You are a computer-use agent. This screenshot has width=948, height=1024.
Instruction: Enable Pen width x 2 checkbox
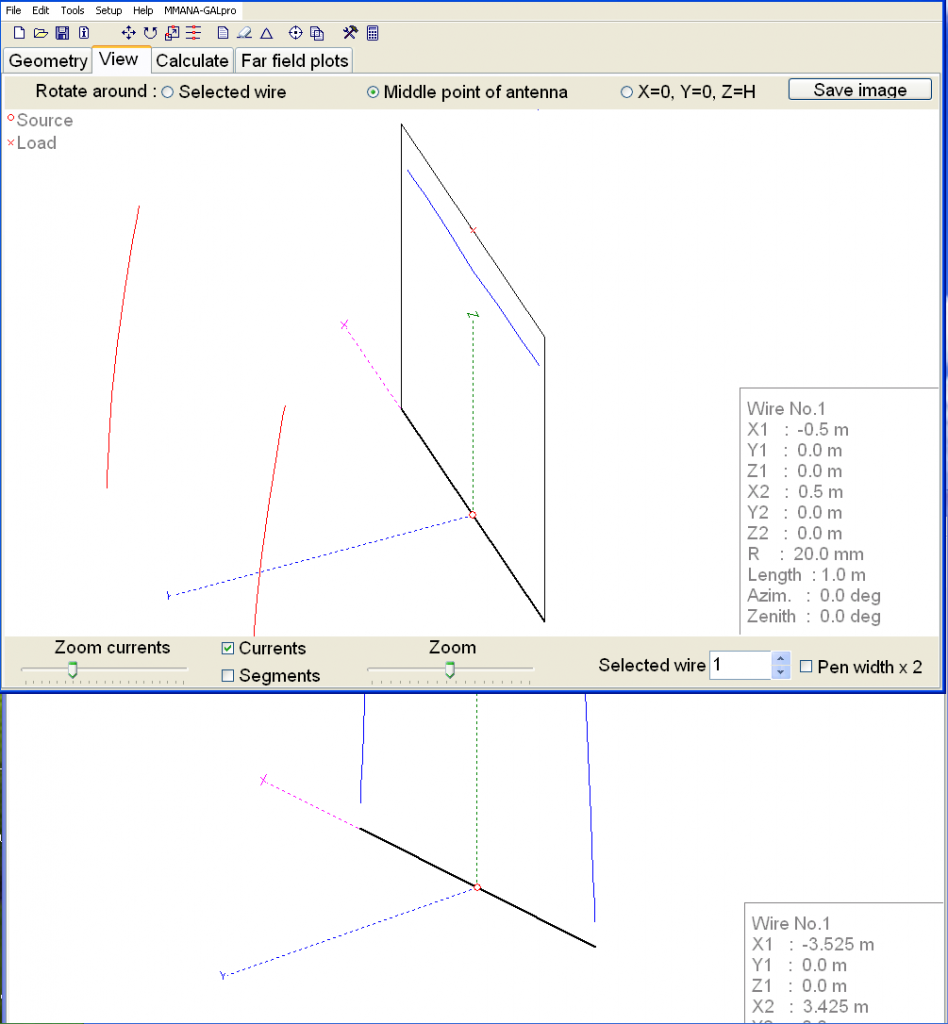[807, 667]
